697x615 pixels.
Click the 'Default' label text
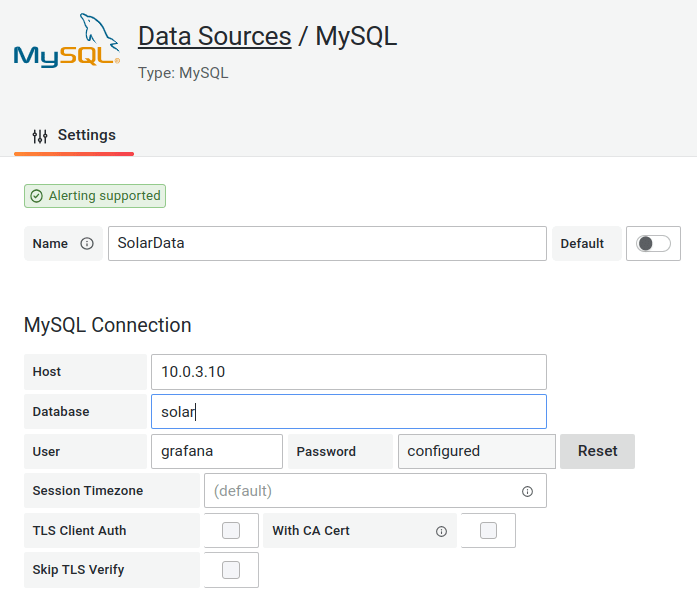(582, 244)
